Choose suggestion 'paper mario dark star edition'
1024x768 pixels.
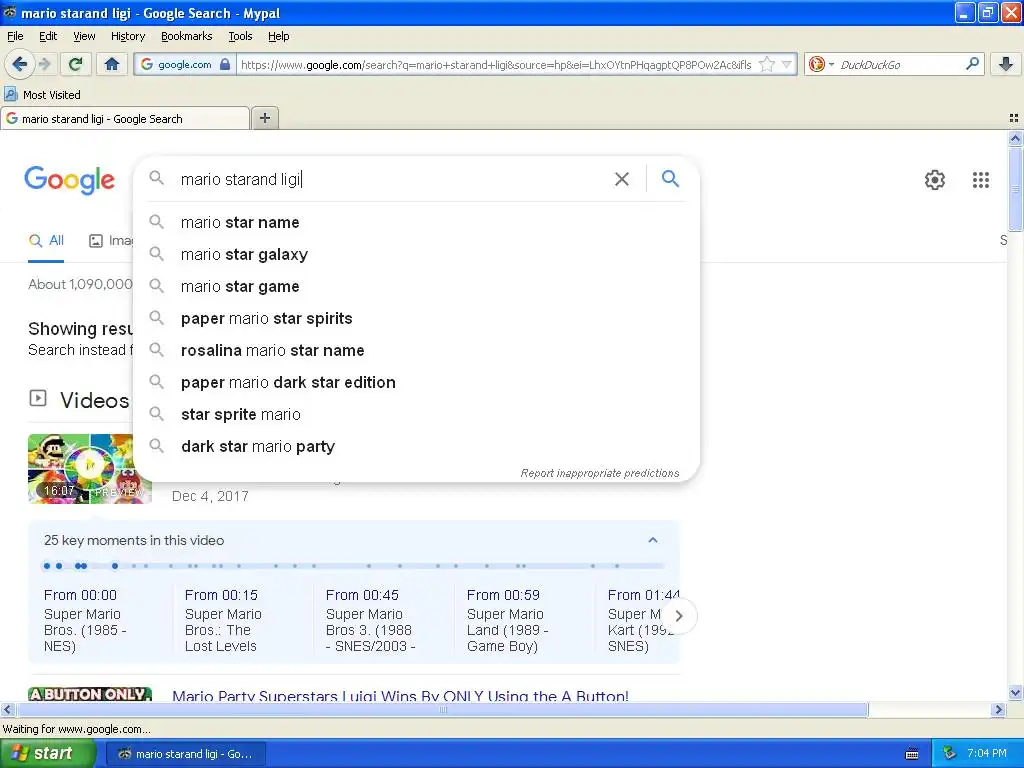coord(416,382)
